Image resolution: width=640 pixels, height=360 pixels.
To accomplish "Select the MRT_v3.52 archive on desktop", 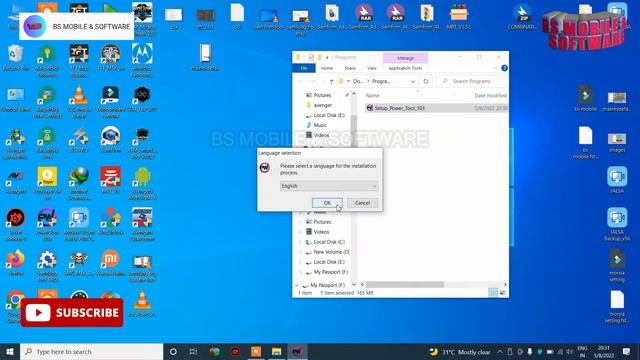I will pyautogui.click(x=459, y=17).
